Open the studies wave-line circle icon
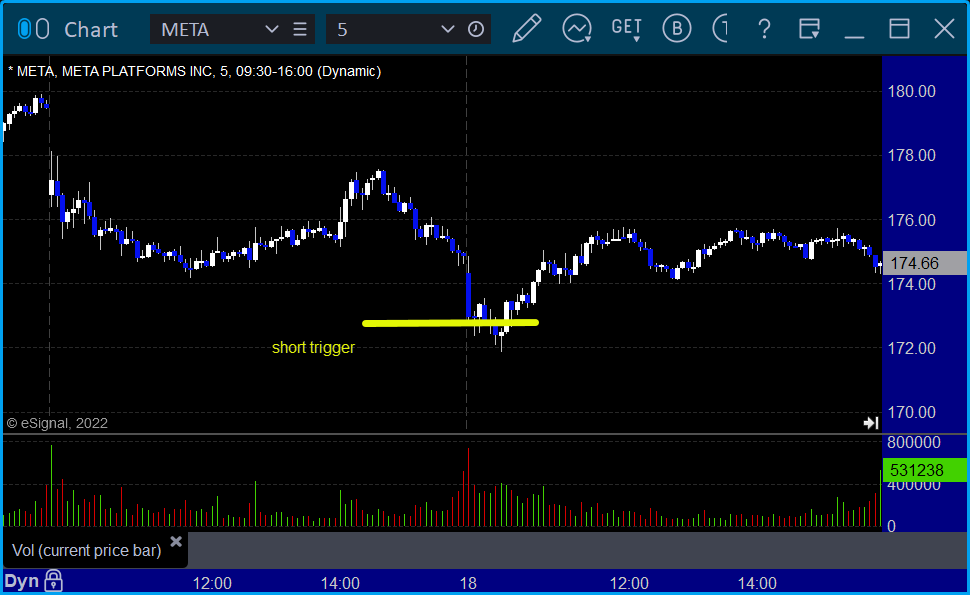 tap(577, 28)
